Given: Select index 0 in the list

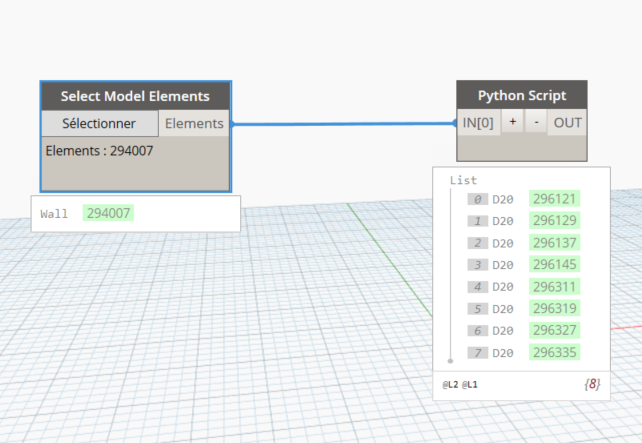Looking at the screenshot, I should point(477,199).
